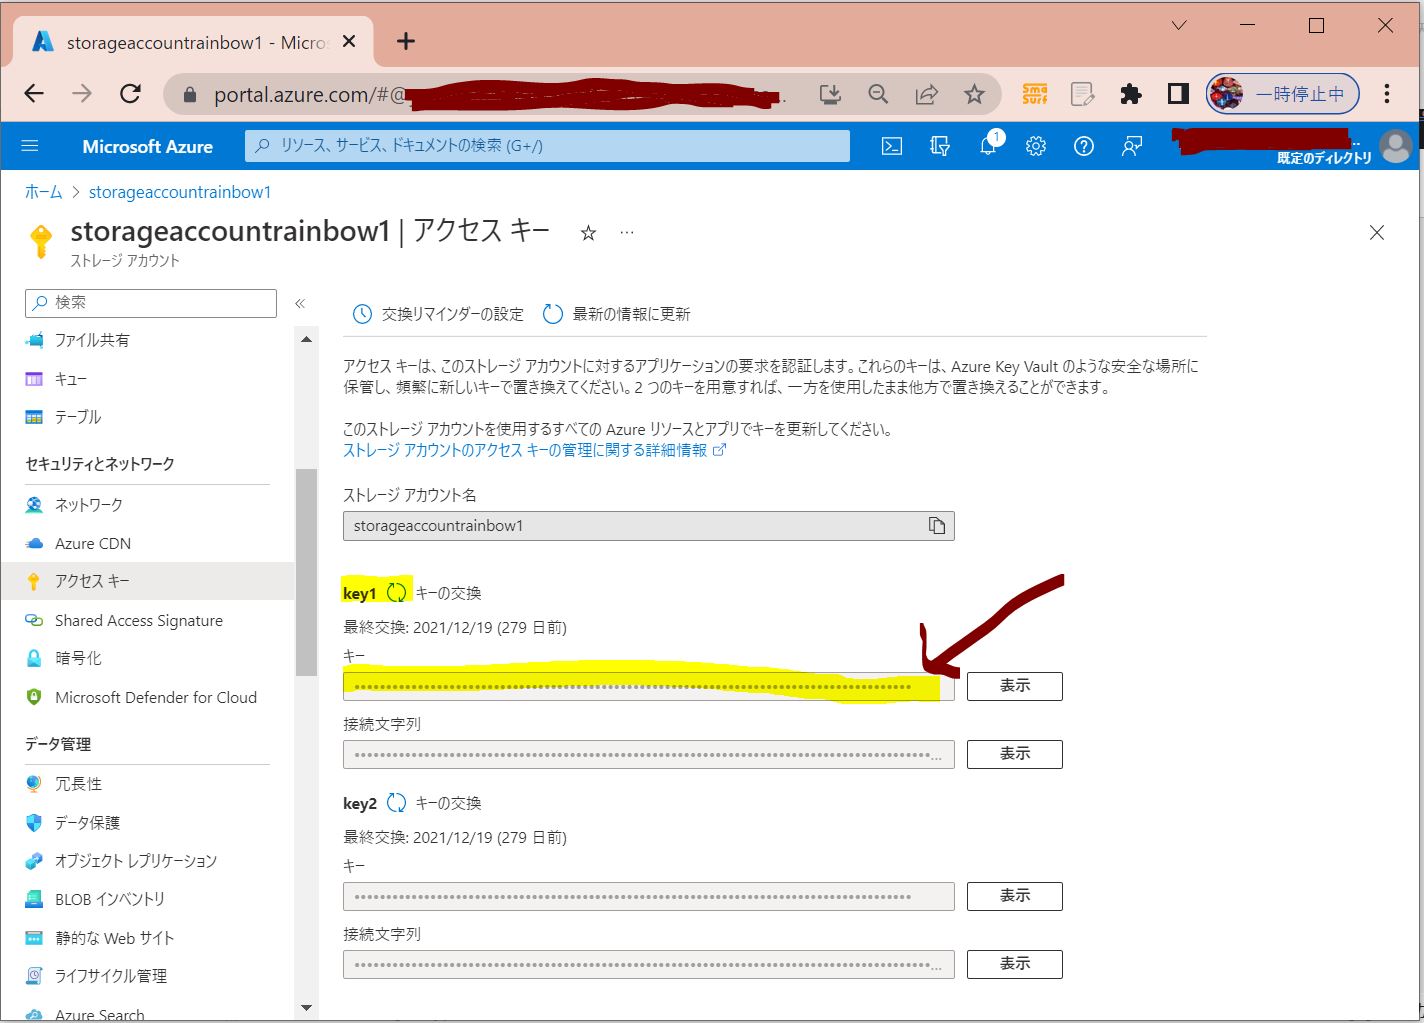
Task: Click 交換リマインダーの設定 button
Action: point(438,314)
